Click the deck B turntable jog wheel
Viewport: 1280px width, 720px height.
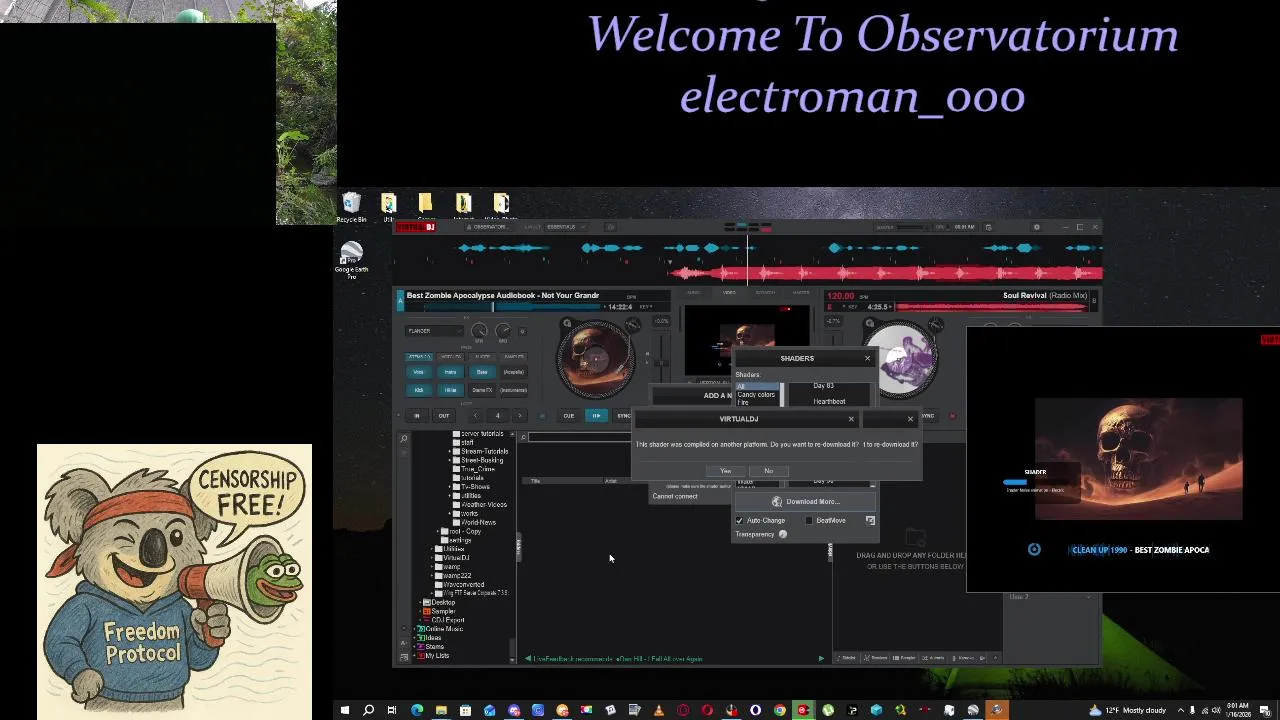coord(900,358)
